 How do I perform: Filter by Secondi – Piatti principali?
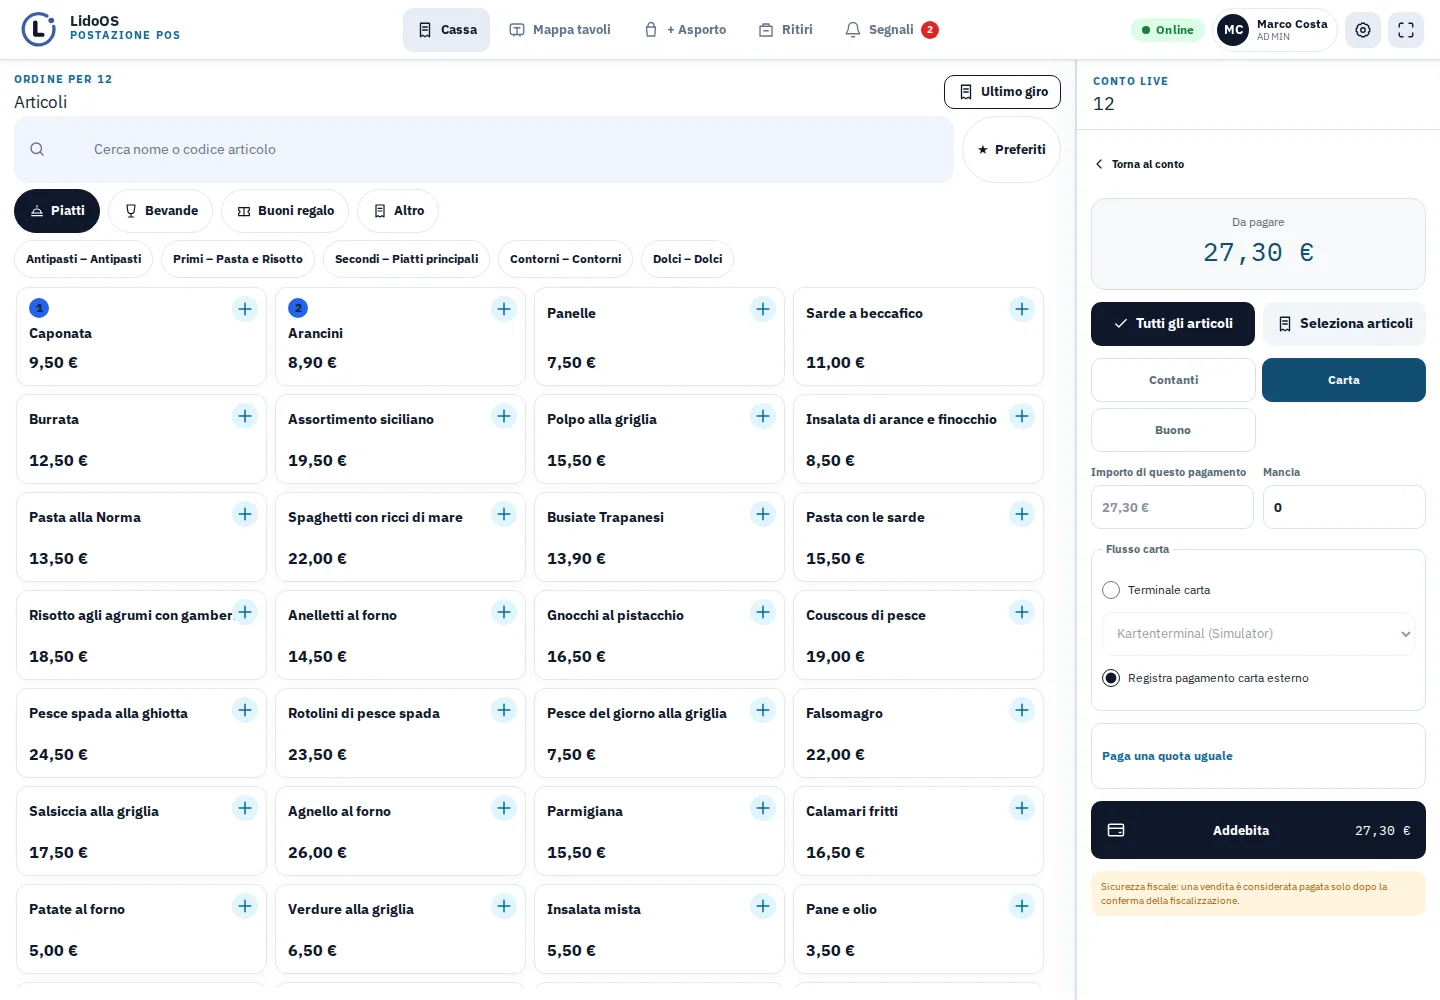(406, 259)
